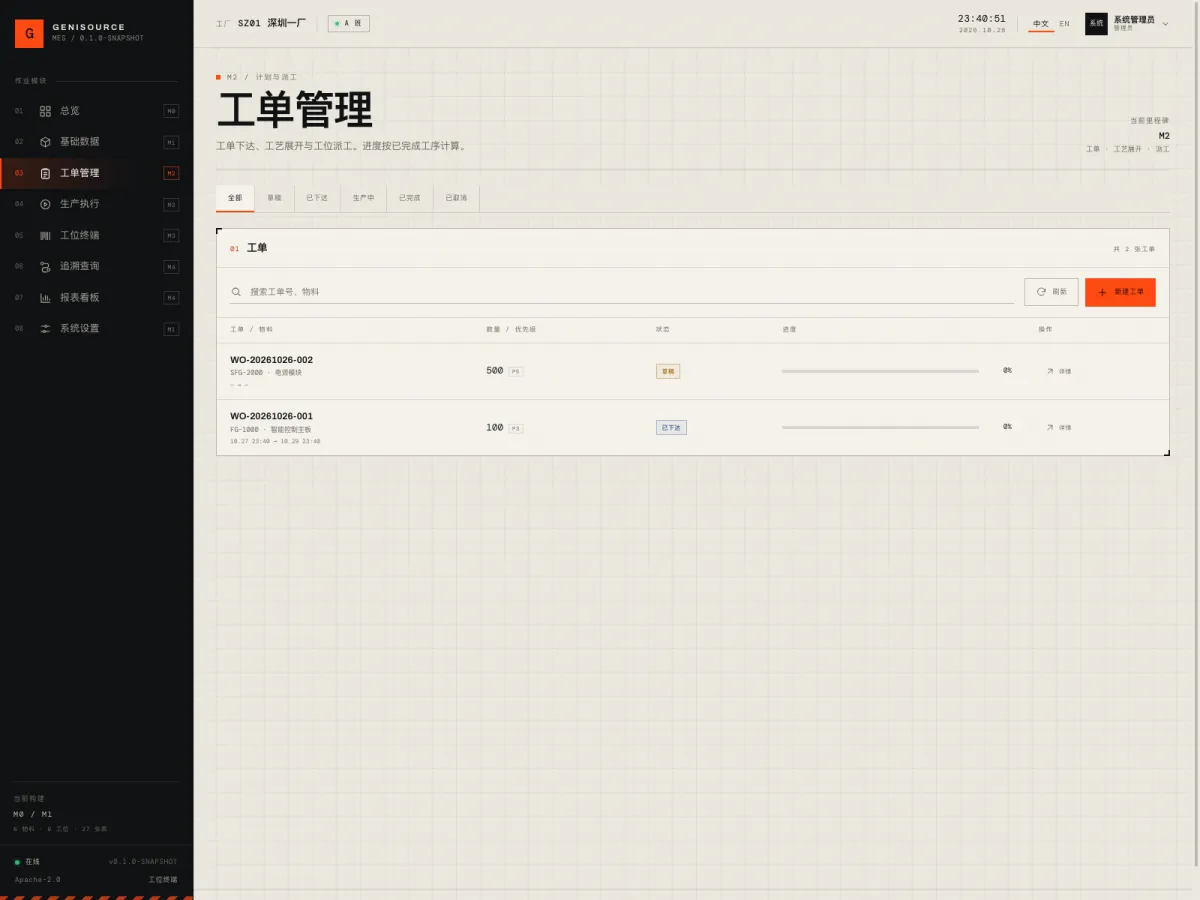Click the bar-chart icon for 报表看板
Viewport: 1200px width, 900px height.
pyautogui.click(x=45, y=297)
